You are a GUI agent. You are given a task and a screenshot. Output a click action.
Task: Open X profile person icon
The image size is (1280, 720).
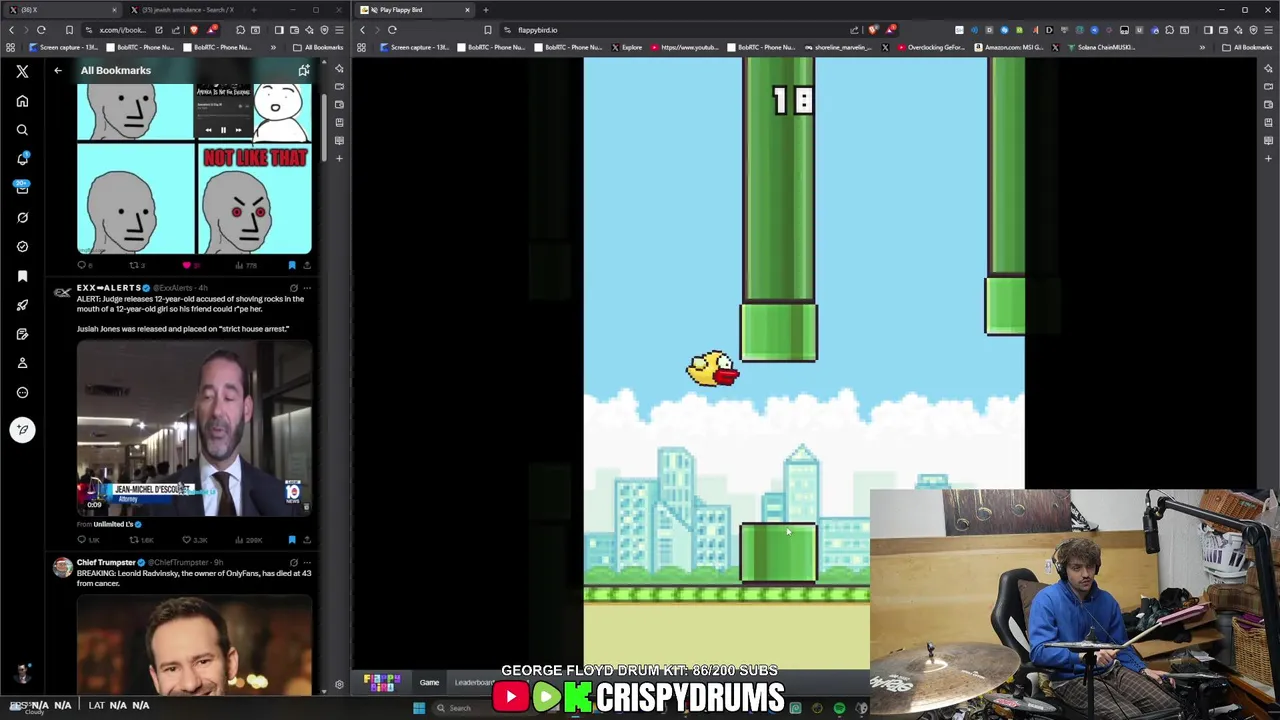22,363
